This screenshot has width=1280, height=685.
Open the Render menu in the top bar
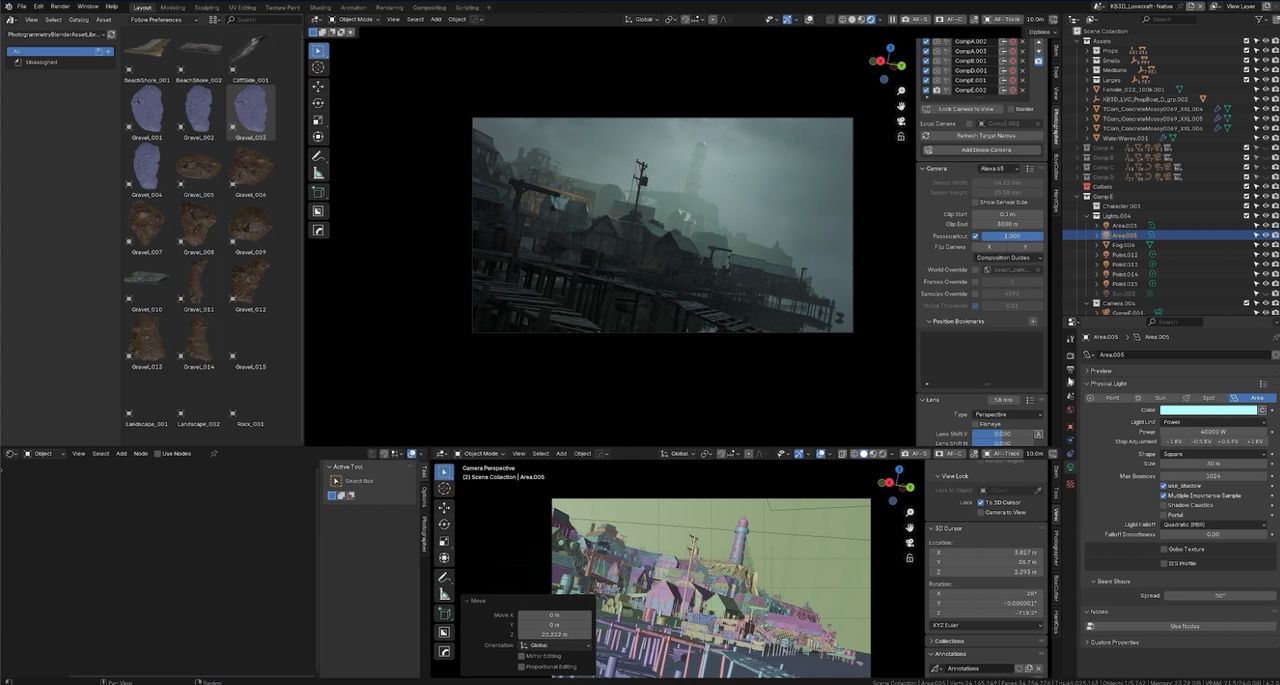tap(60, 6)
